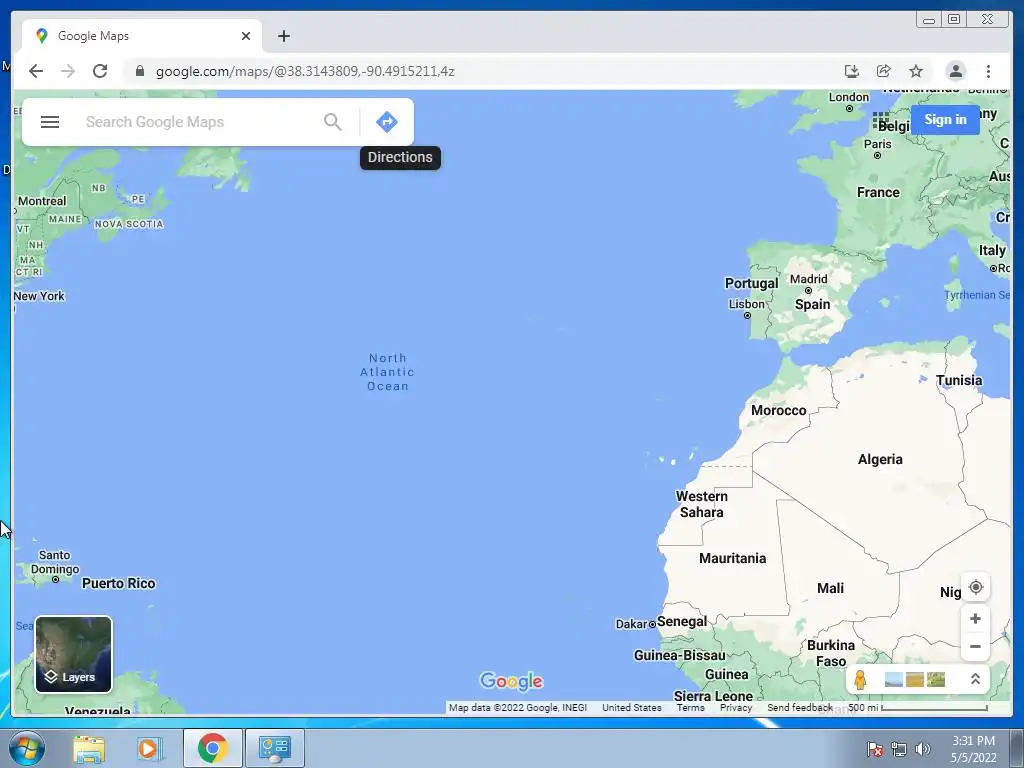Open the Privacy link in map footer
The width and height of the screenshot is (1024, 768).
point(736,707)
